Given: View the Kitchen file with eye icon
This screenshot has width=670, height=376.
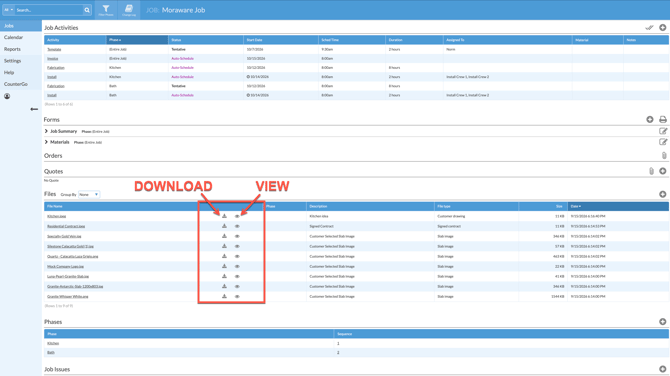Looking at the screenshot, I should (237, 216).
